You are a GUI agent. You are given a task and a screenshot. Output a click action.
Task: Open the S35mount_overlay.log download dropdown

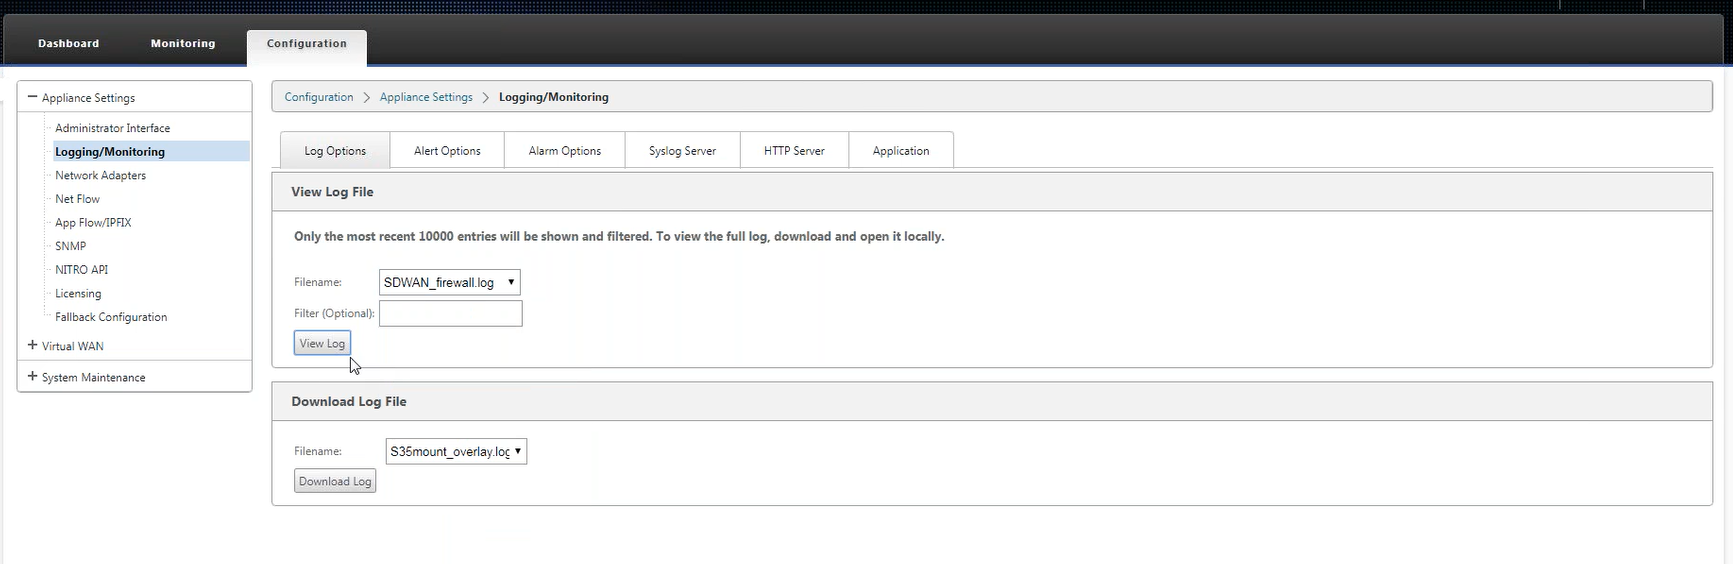[456, 451]
